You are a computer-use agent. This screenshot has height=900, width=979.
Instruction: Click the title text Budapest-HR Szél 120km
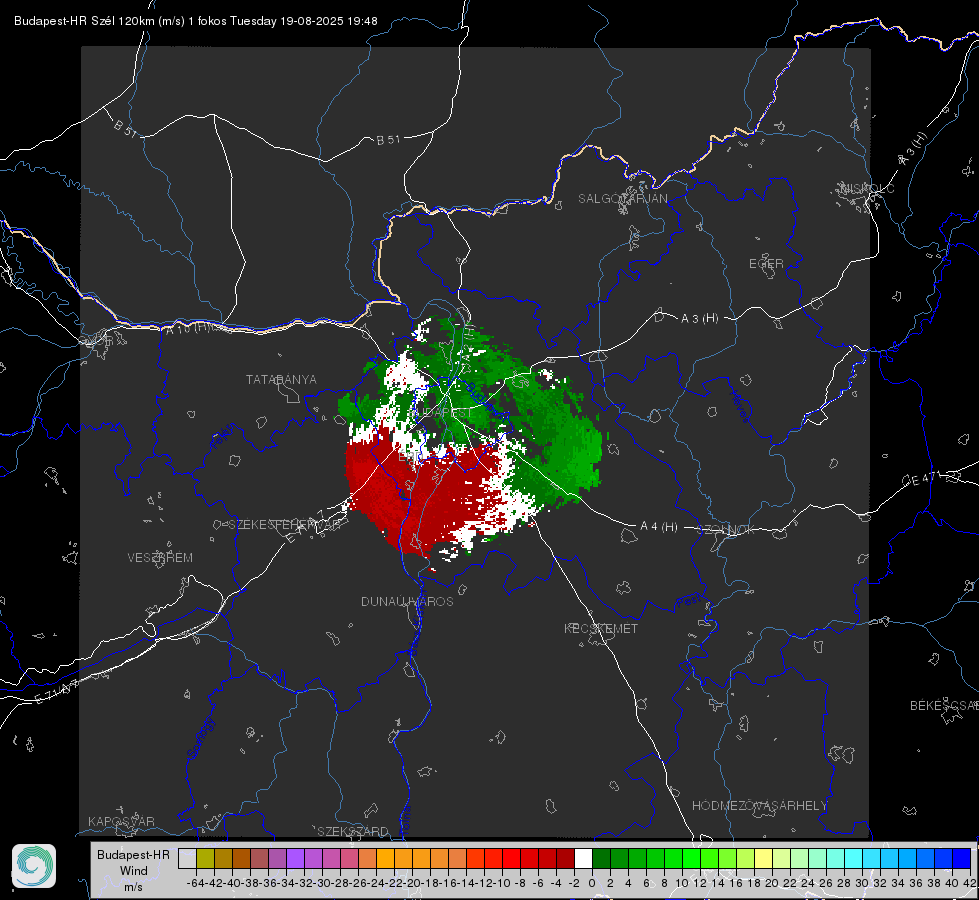point(85,21)
